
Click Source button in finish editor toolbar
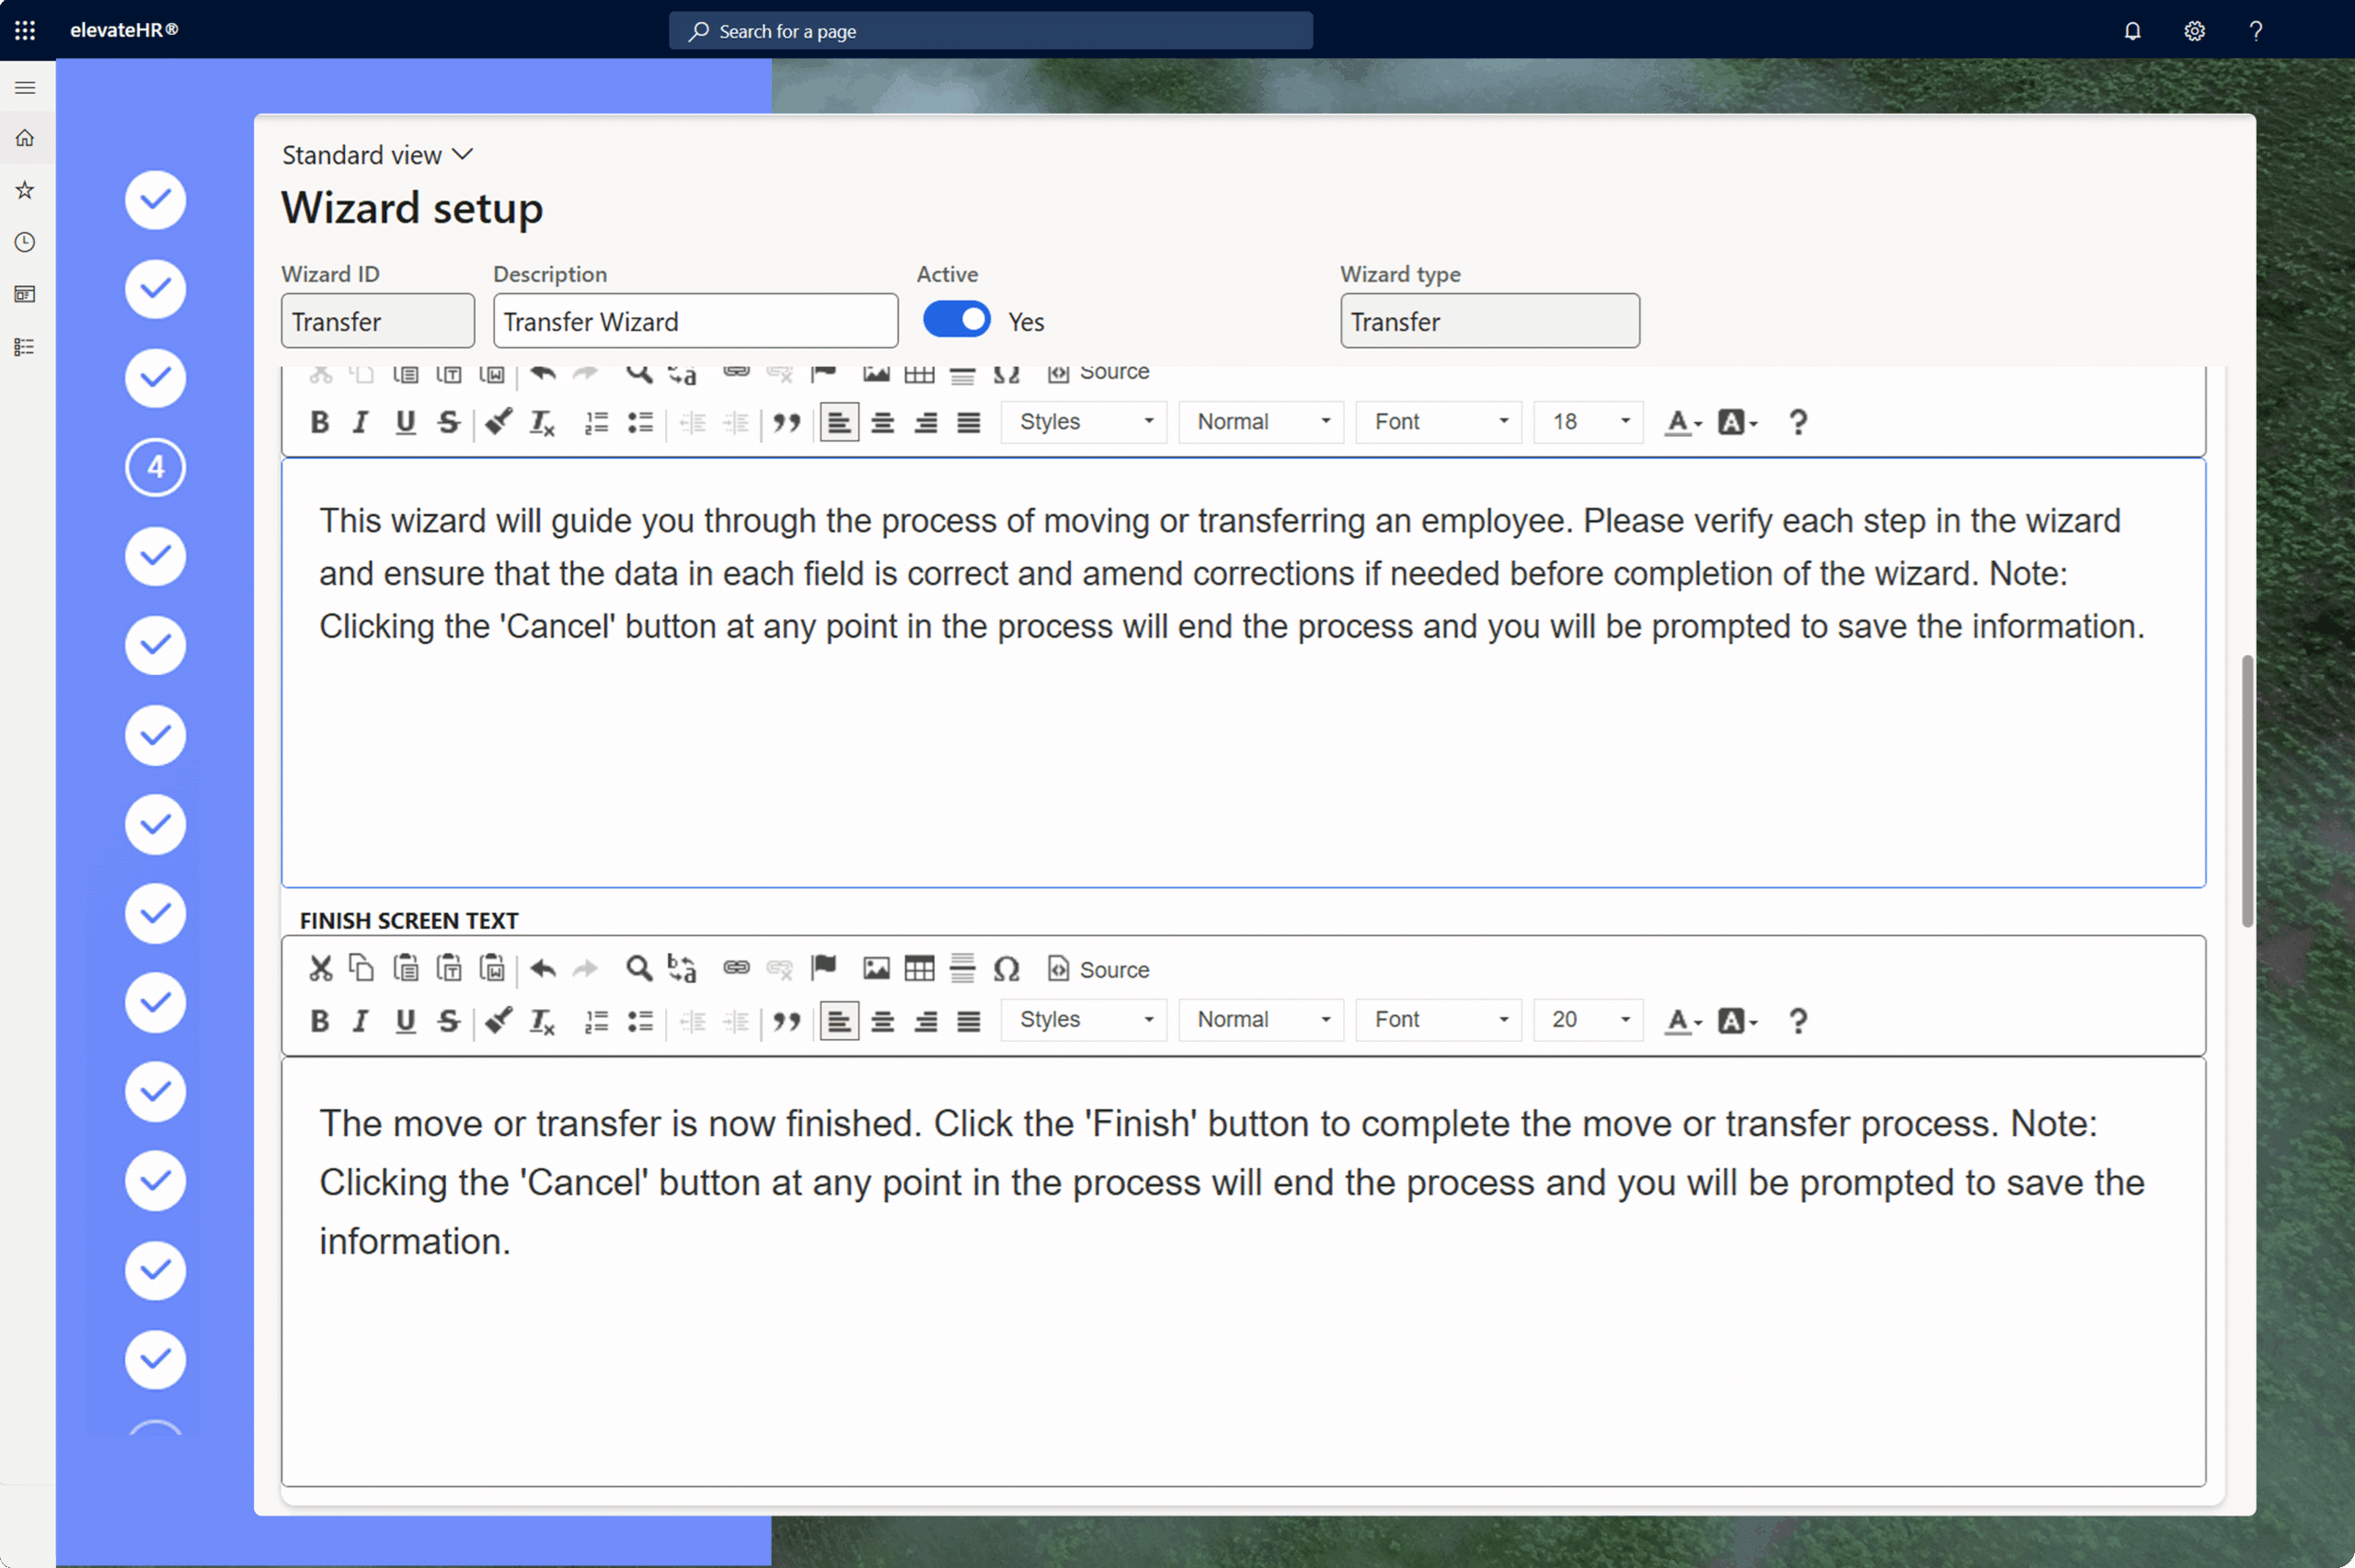[1098, 969]
